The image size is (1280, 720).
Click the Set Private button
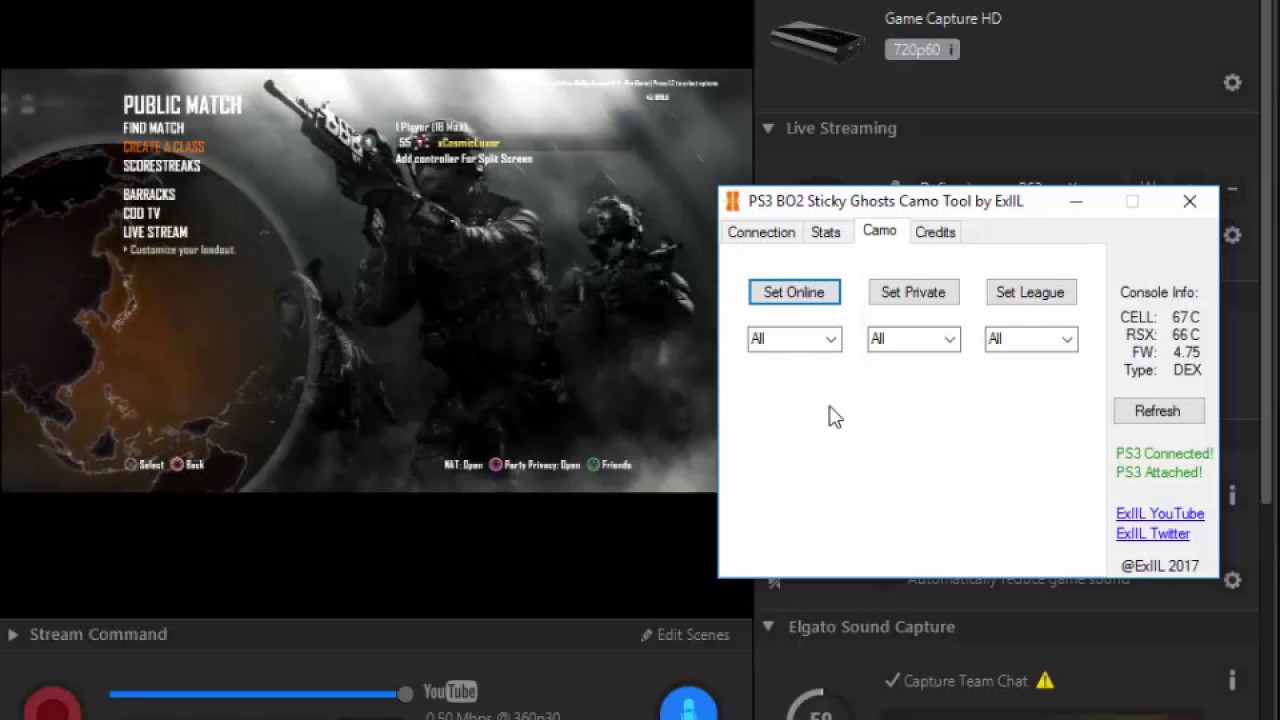click(913, 292)
